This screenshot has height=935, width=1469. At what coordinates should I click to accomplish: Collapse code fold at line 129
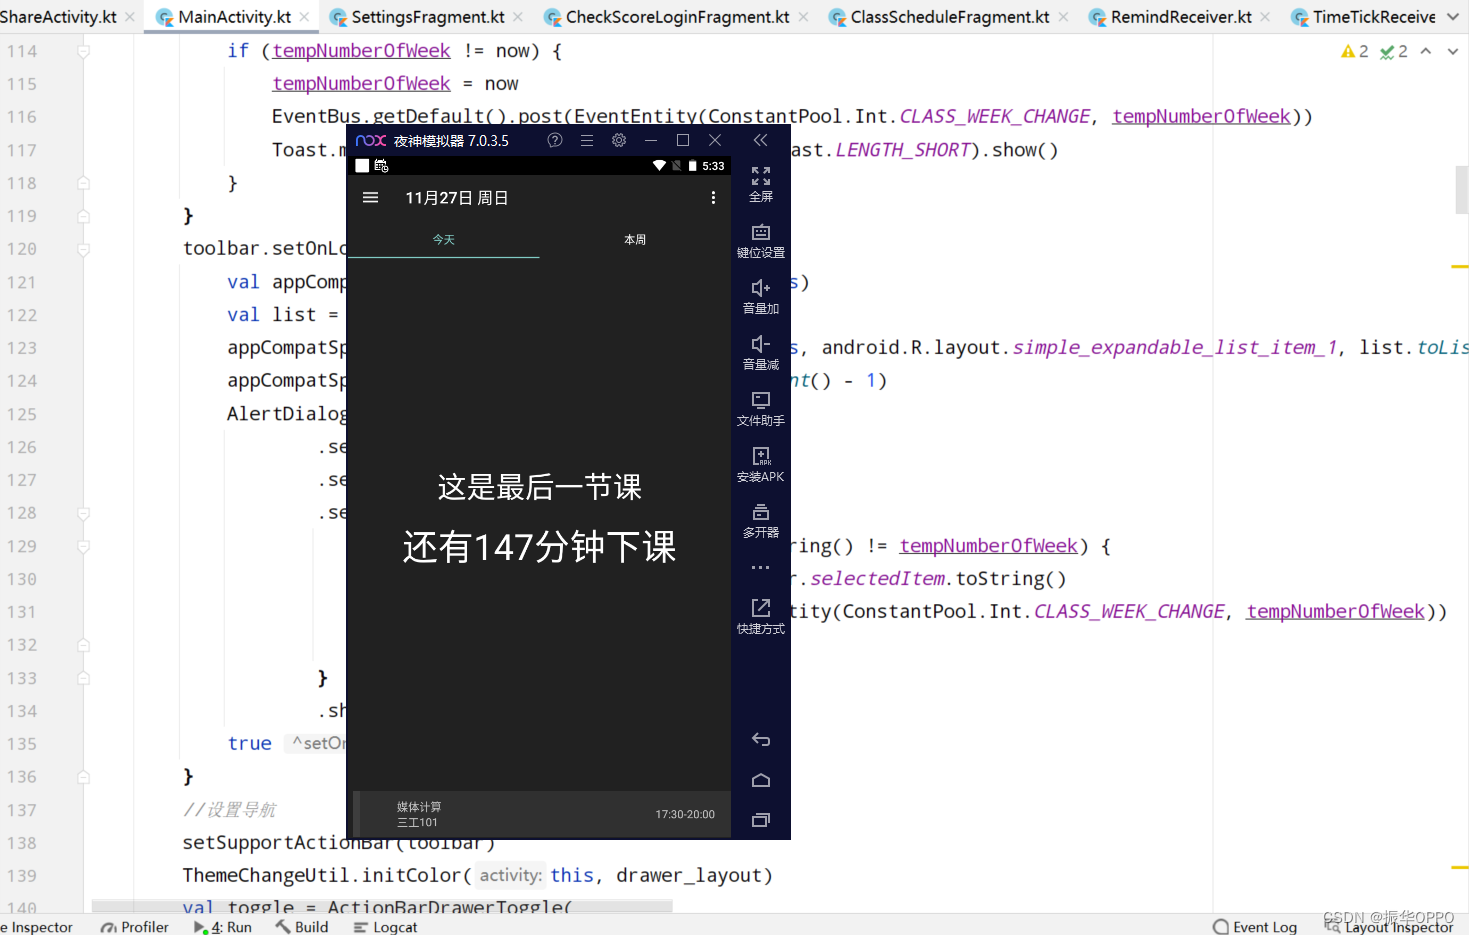[x=84, y=546]
